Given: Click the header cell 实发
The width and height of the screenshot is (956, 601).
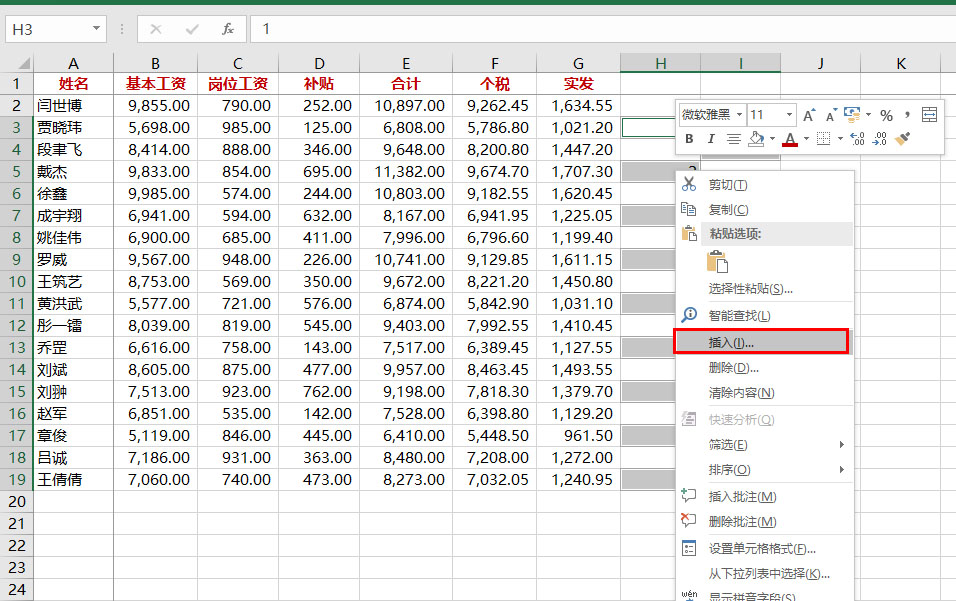Looking at the screenshot, I should (x=579, y=84).
